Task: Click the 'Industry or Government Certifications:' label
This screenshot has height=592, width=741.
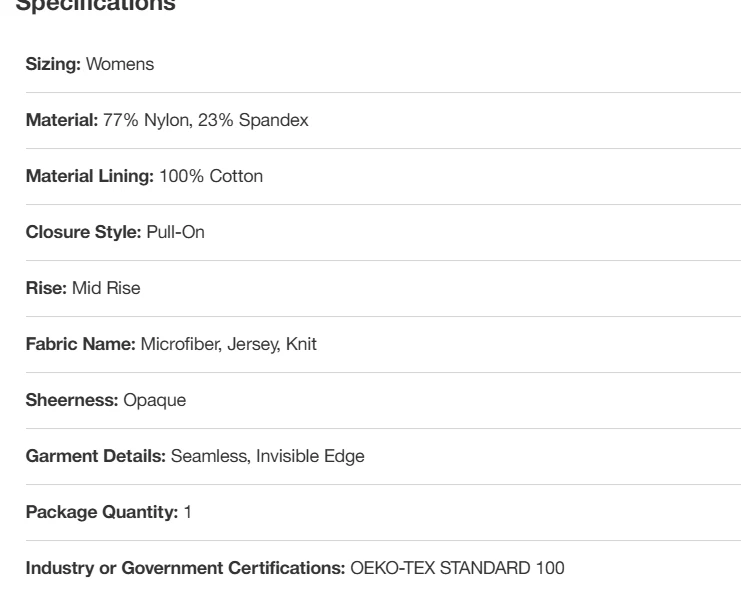Action: (185, 568)
